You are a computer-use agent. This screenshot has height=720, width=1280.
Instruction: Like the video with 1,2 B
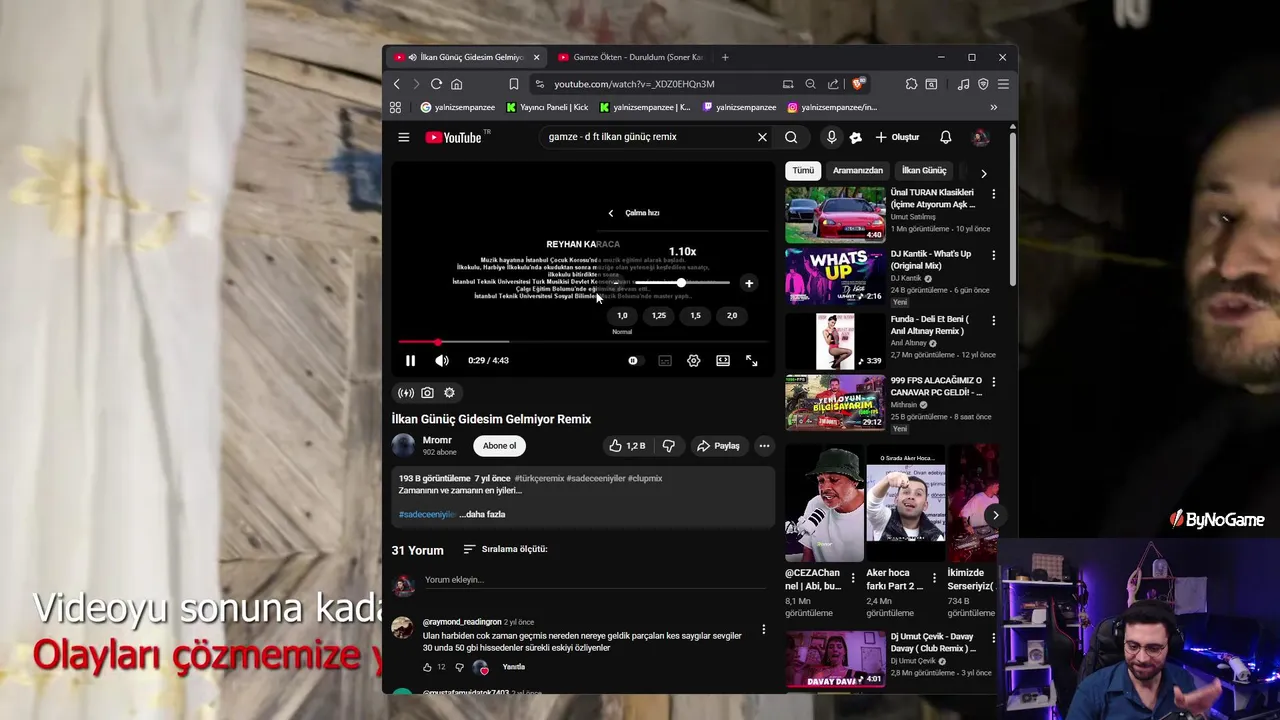tap(627, 446)
